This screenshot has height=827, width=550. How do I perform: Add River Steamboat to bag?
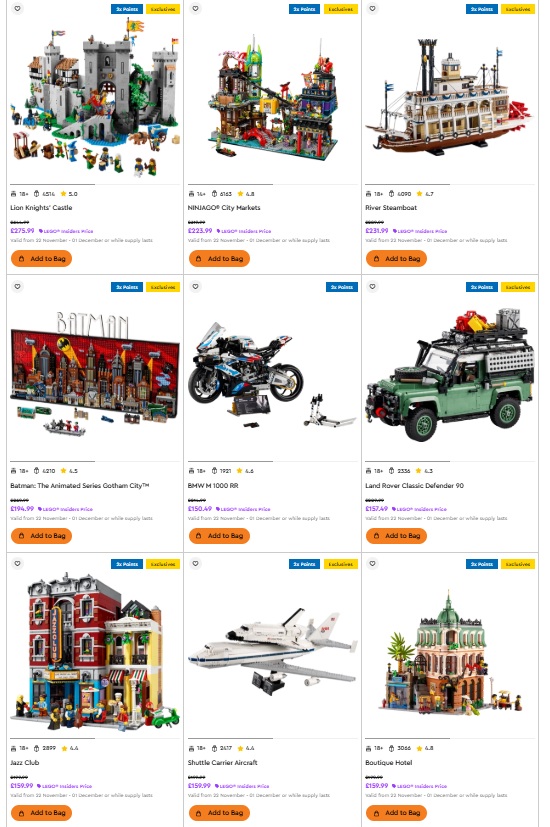(x=397, y=258)
